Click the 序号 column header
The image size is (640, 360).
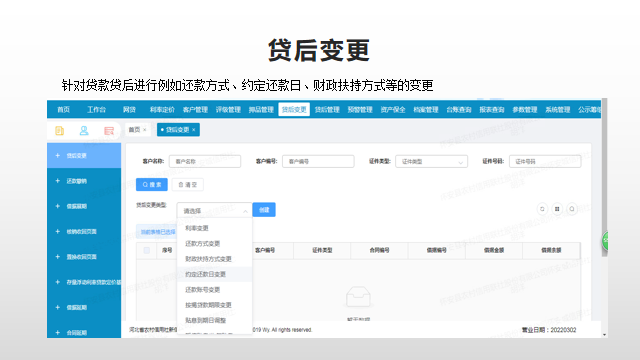click(167, 250)
